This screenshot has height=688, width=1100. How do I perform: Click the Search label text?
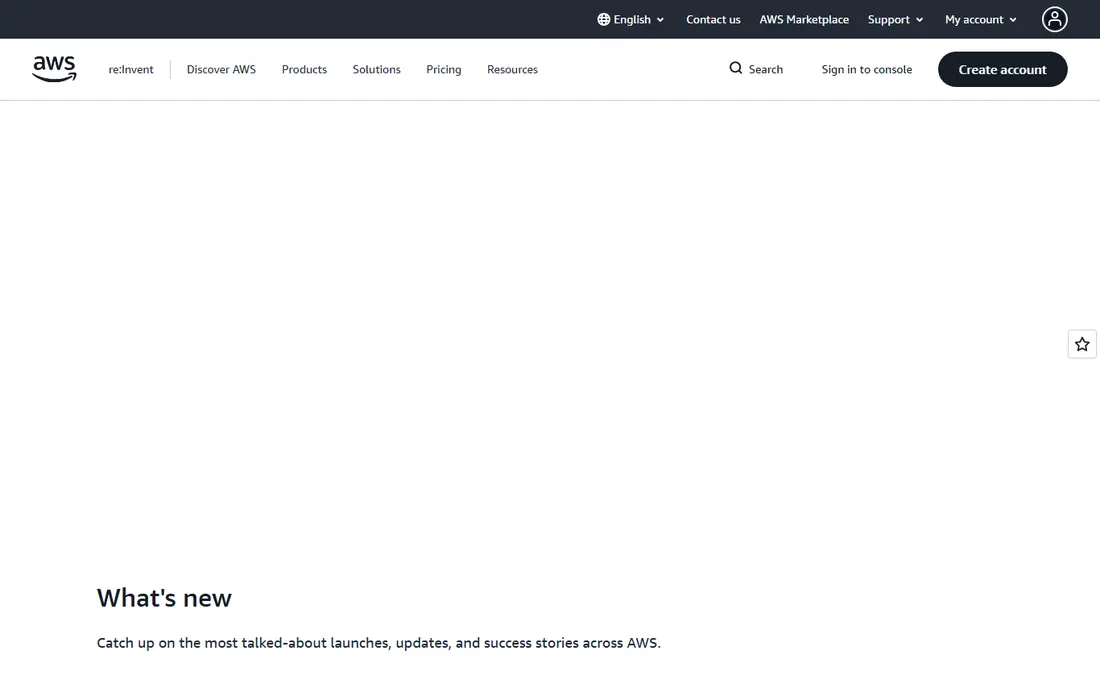(765, 69)
